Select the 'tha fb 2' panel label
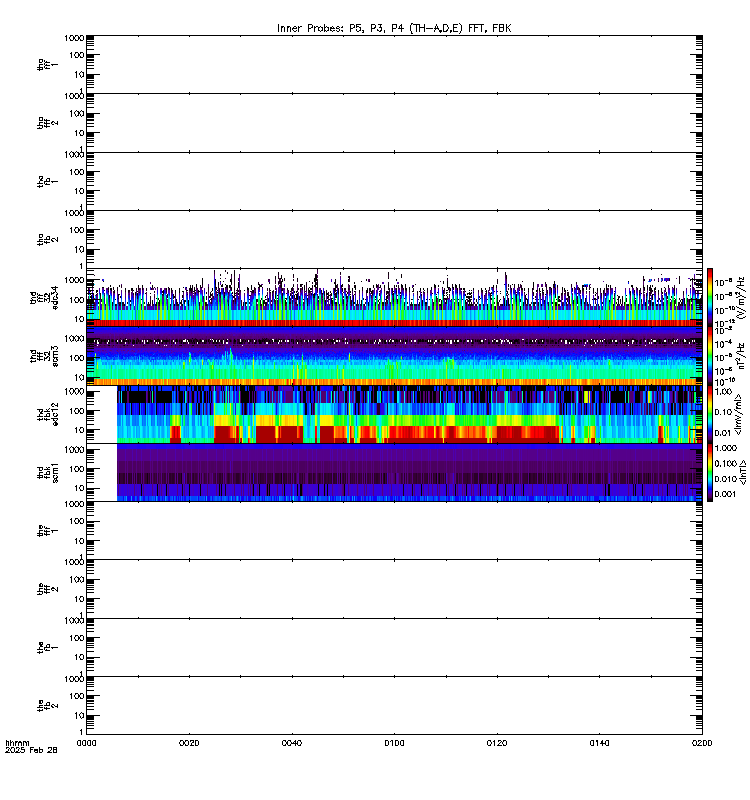Screen dimensions: 750x800 pos(47,239)
